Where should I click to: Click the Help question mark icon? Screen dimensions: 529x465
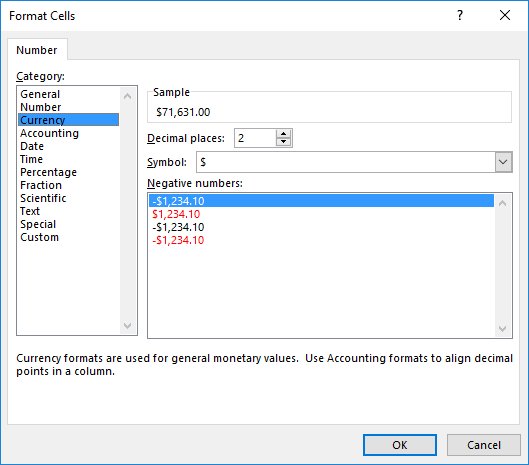[460, 15]
